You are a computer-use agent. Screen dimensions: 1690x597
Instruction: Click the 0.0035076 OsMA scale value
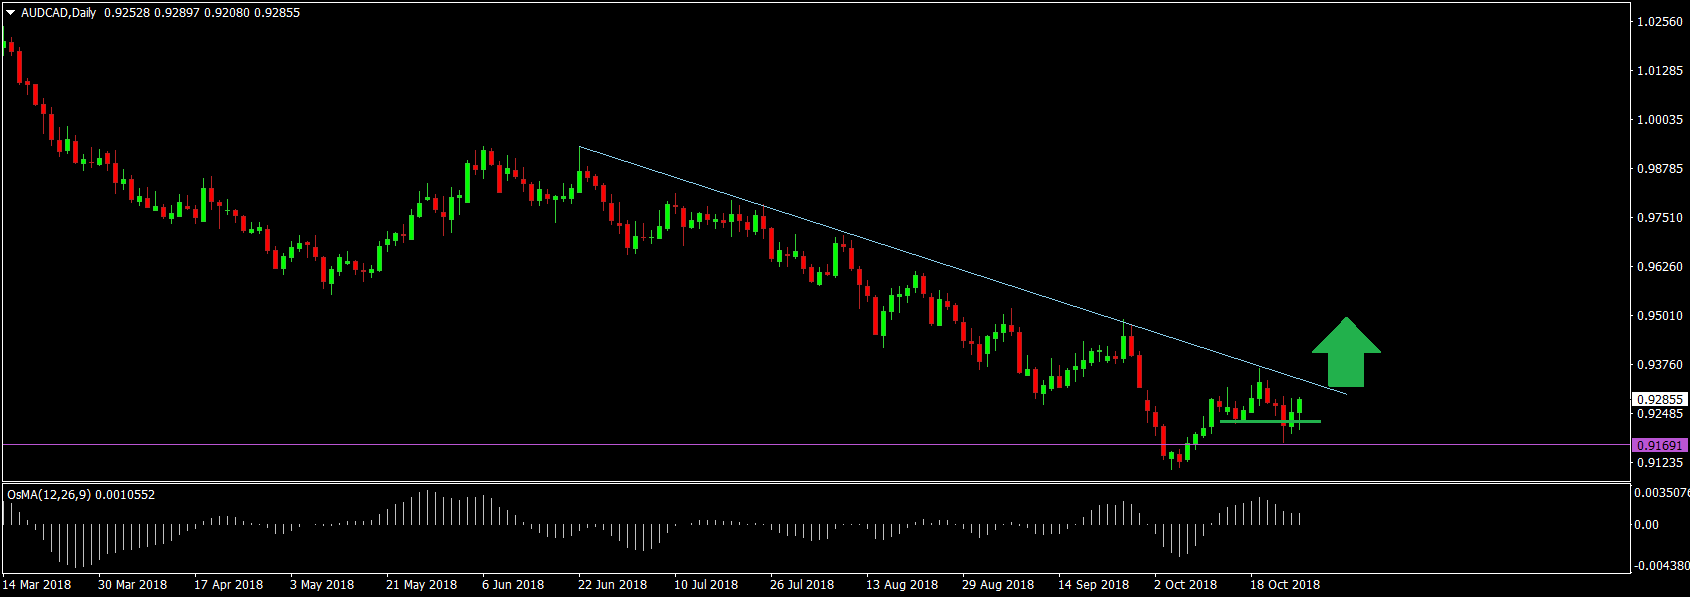(x=1661, y=493)
